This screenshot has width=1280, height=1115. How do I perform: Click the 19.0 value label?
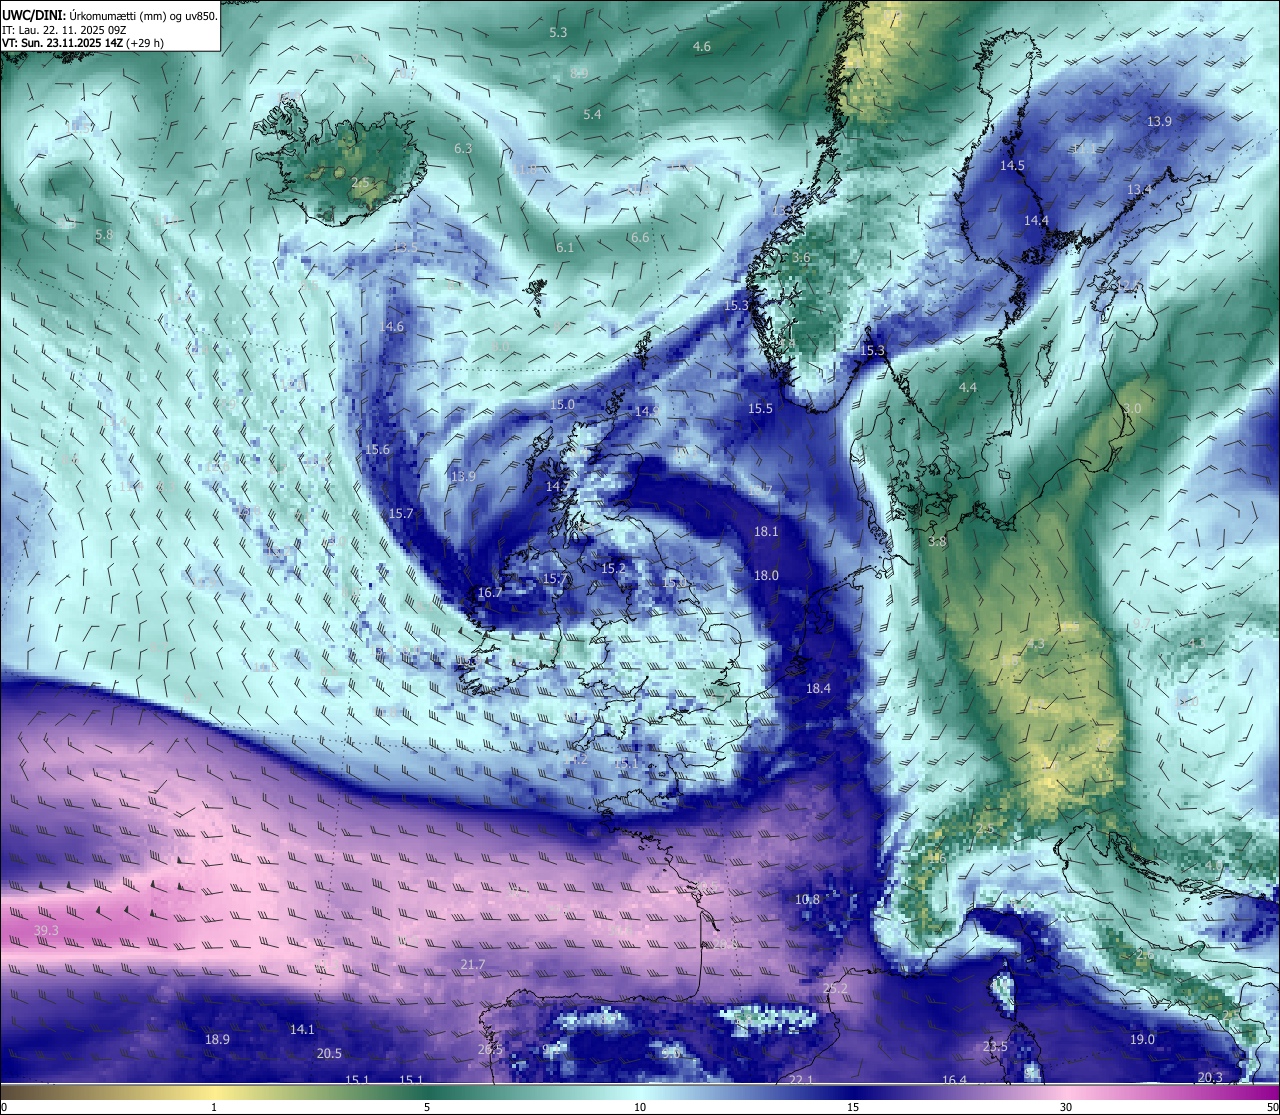tap(1142, 1039)
